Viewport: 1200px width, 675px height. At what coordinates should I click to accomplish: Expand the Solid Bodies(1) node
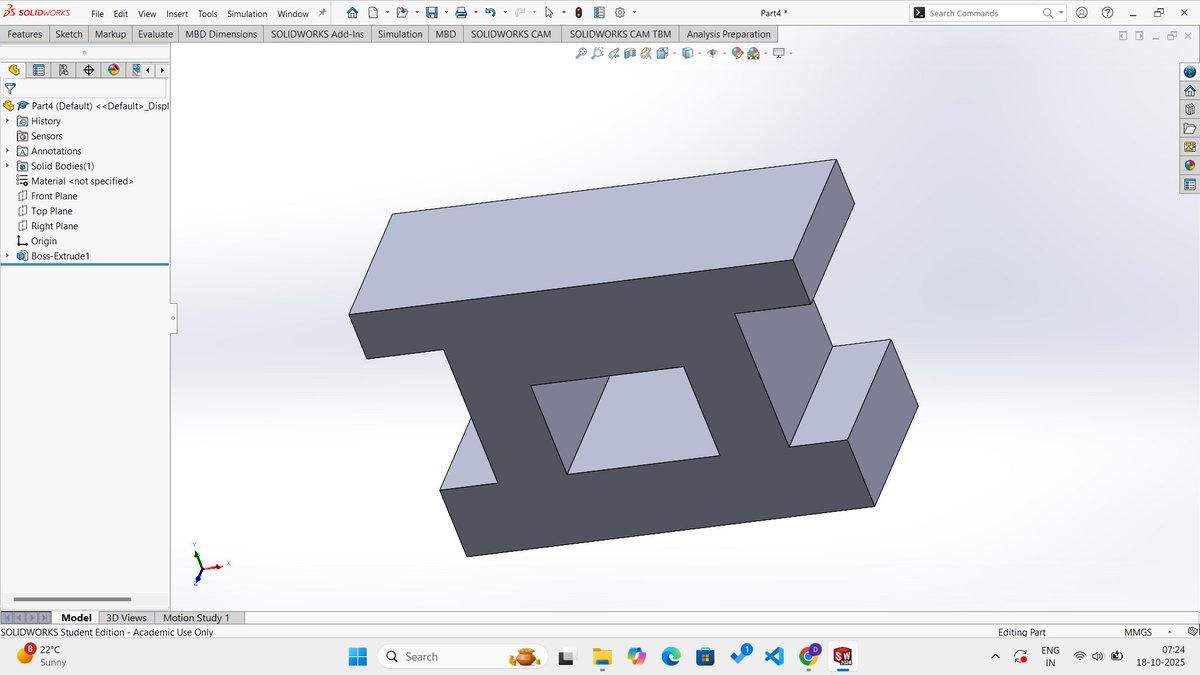point(7,166)
